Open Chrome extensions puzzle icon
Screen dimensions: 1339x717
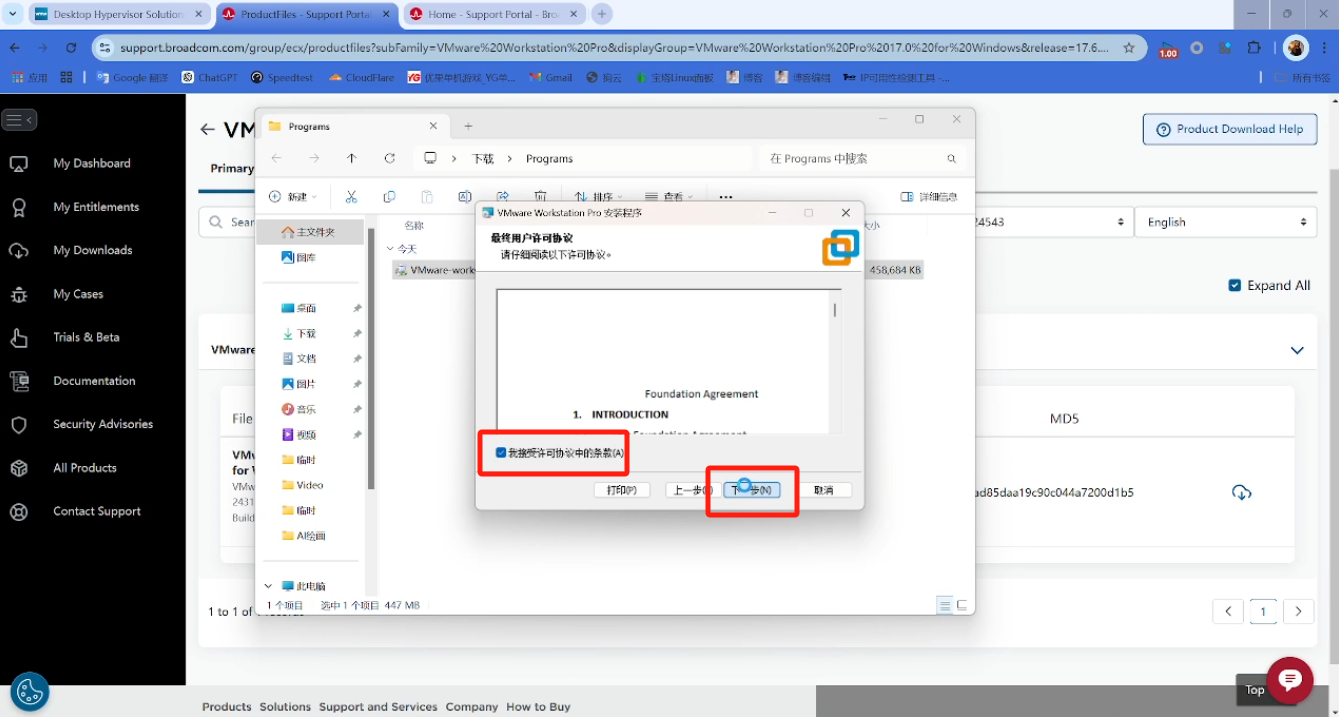(1254, 47)
